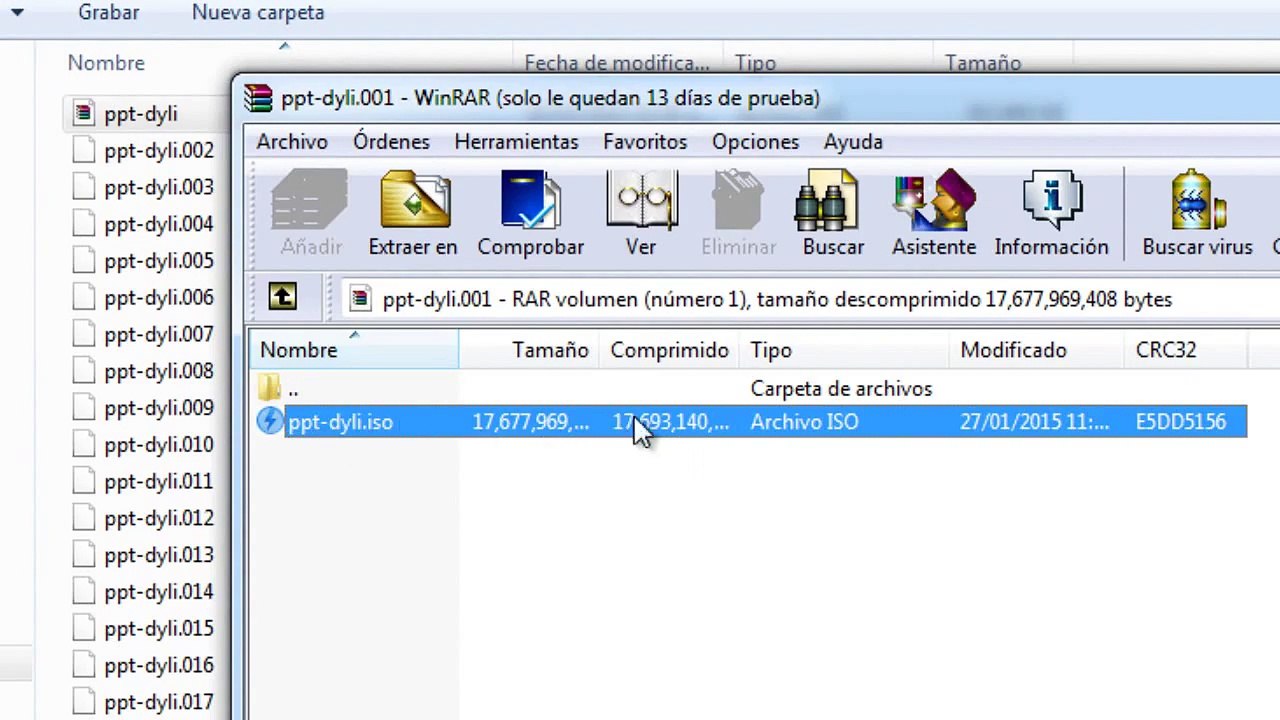Click the CRC32 value E5DD5156
The height and width of the screenshot is (720, 1280).
coord(1181,422)
